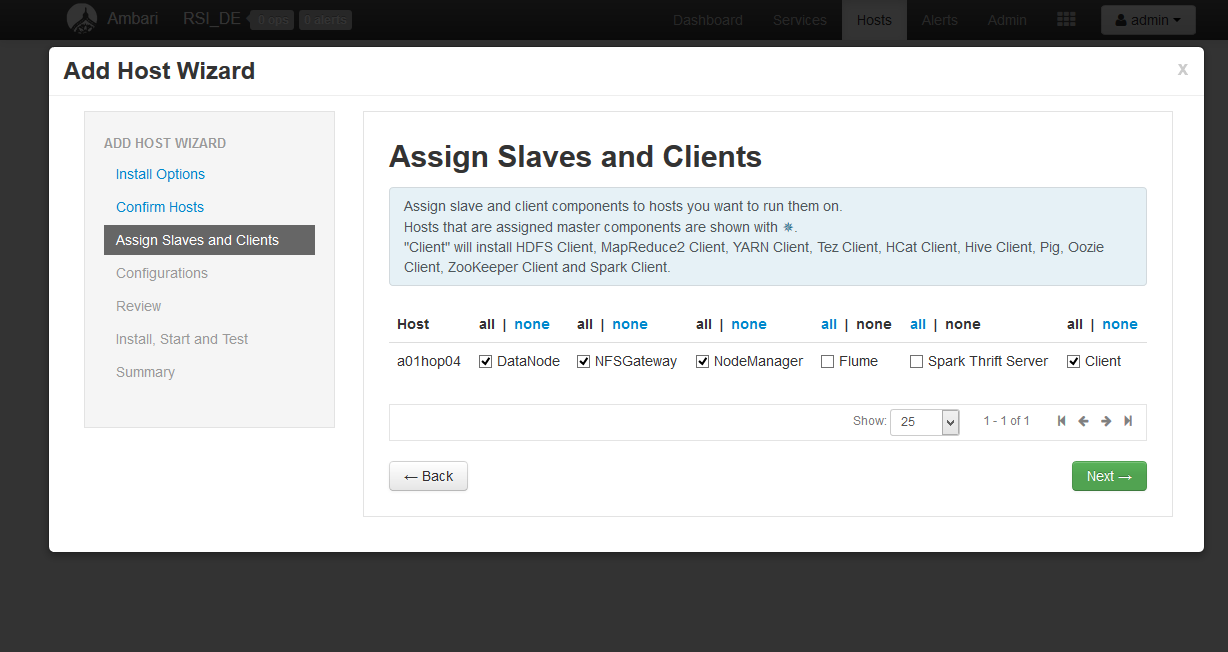Click the next-page arrow icon
Image resolution: width=1228 pixels, height=652 pixels.
[x=1106, y=421]
